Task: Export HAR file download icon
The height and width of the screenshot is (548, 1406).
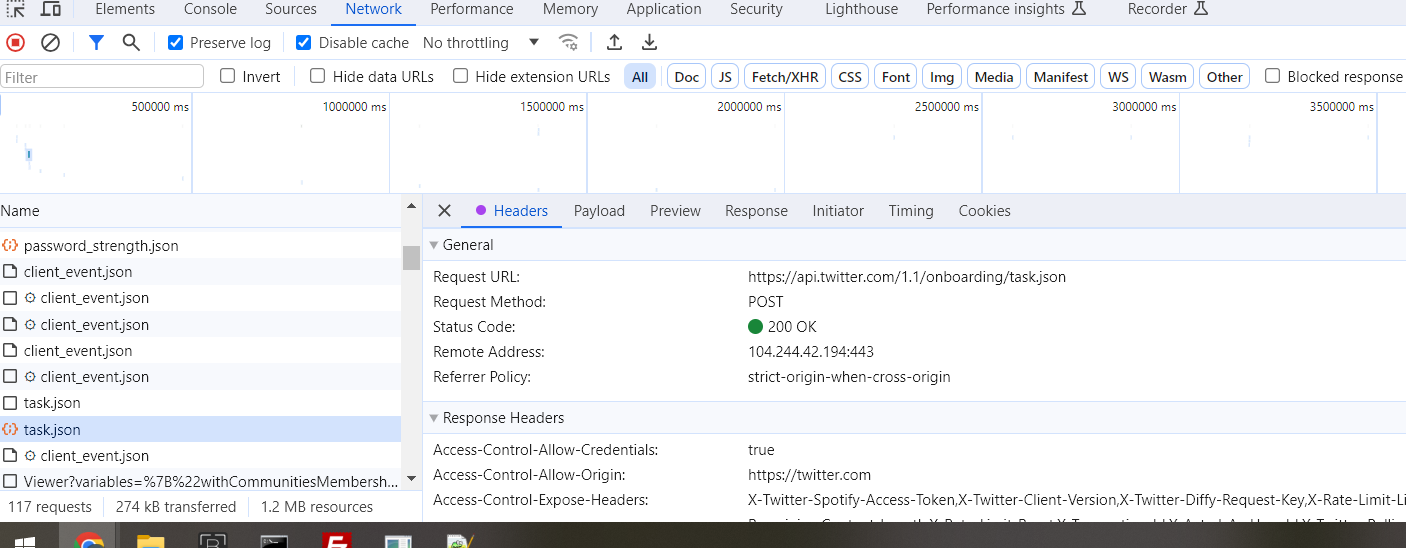Action: point(649,42)
